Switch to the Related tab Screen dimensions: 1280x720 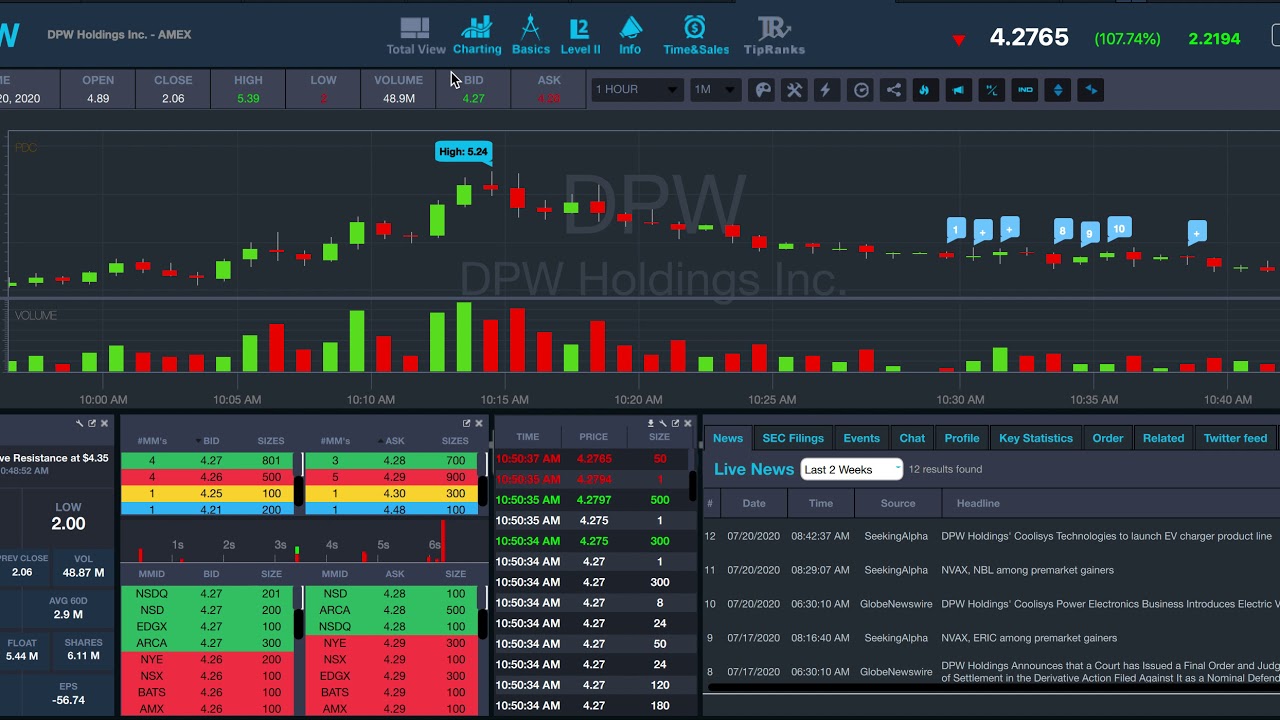1163,438
